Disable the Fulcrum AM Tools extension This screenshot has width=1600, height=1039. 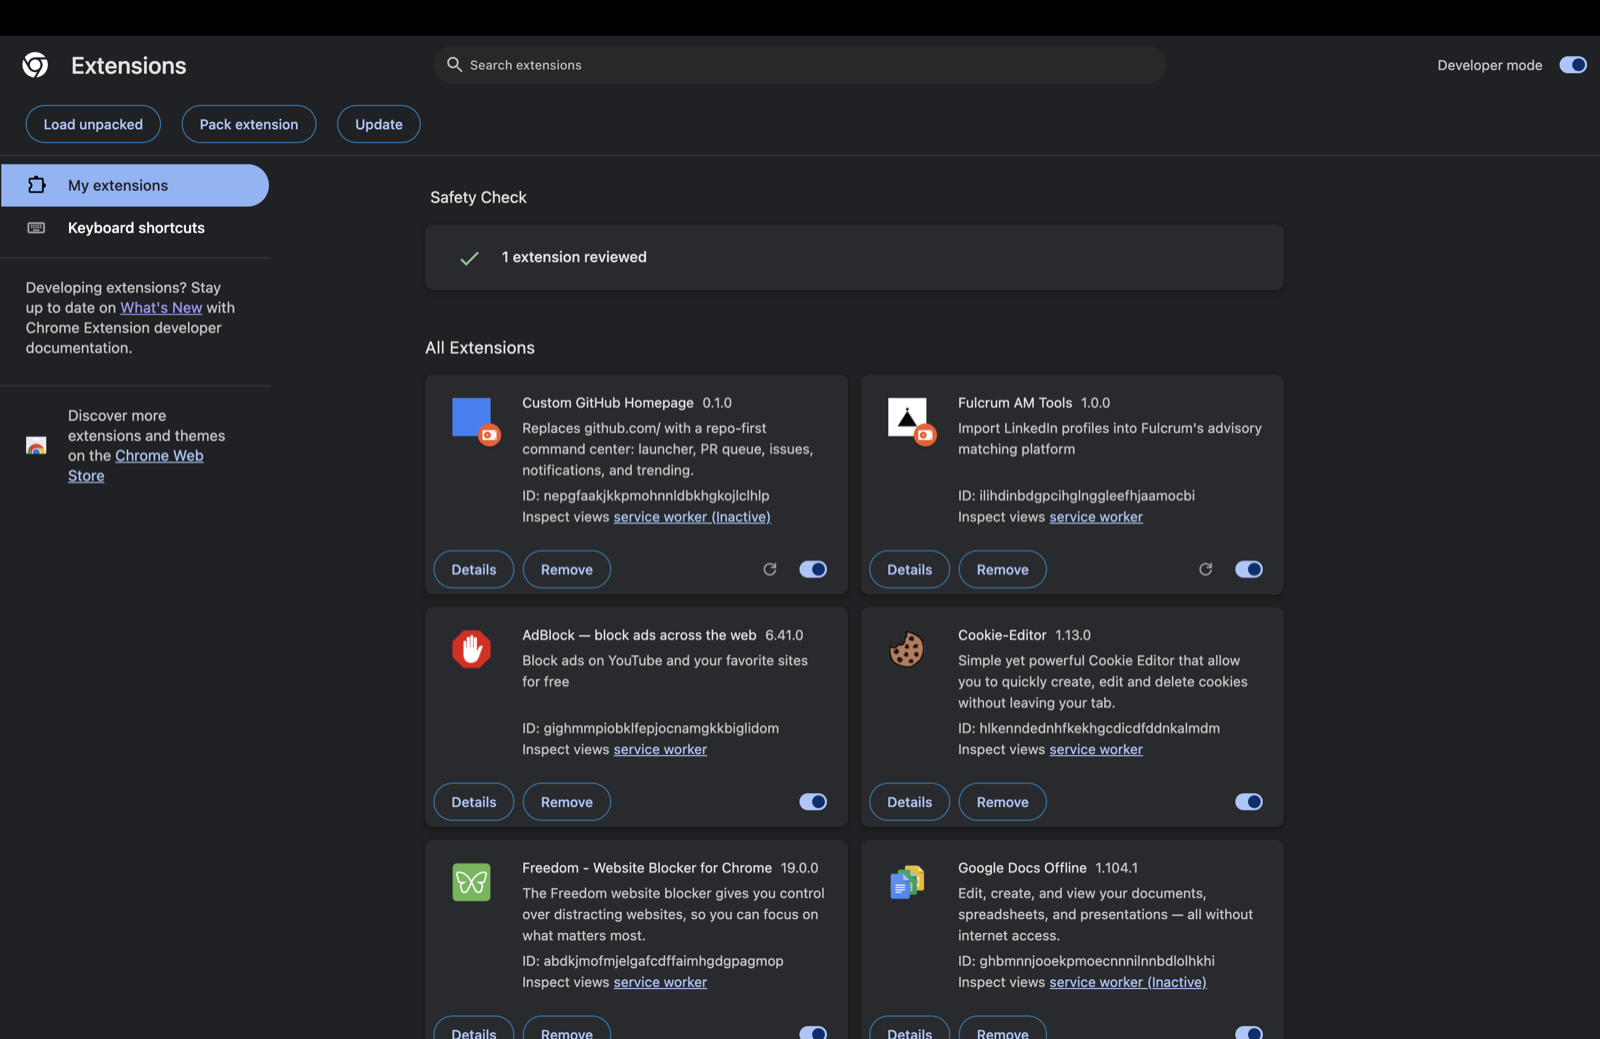point(1249,569)
